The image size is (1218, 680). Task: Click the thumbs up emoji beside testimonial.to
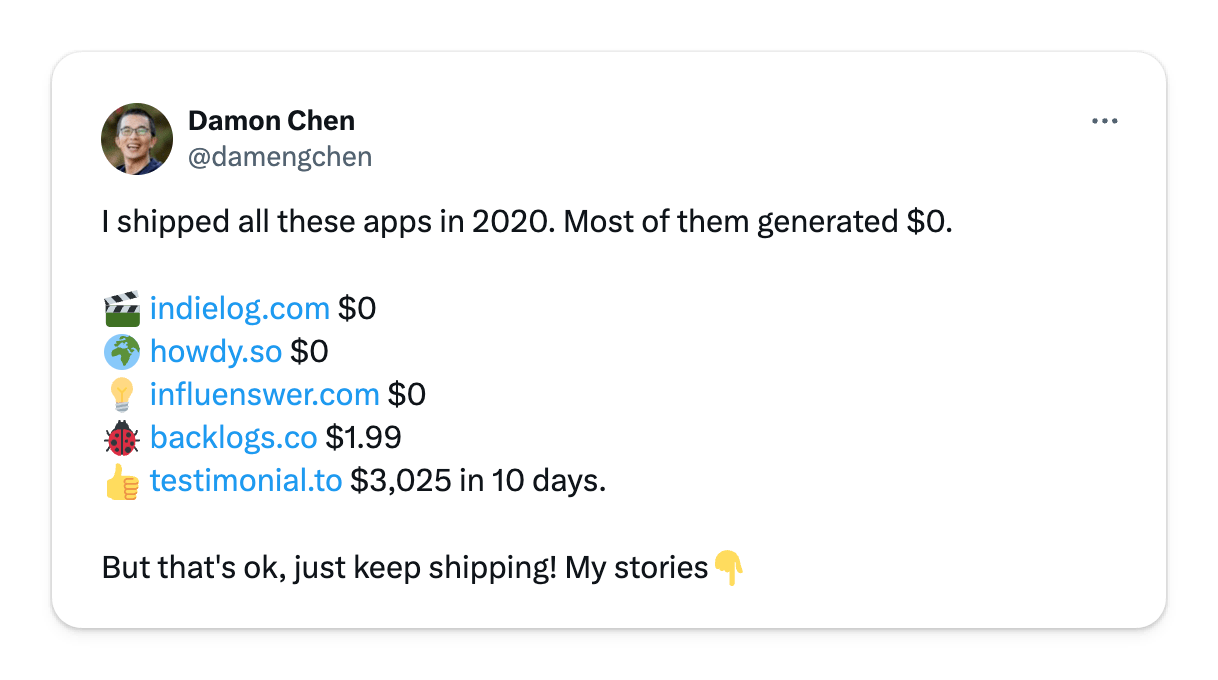pyautogui.click(x=121, y=481)
